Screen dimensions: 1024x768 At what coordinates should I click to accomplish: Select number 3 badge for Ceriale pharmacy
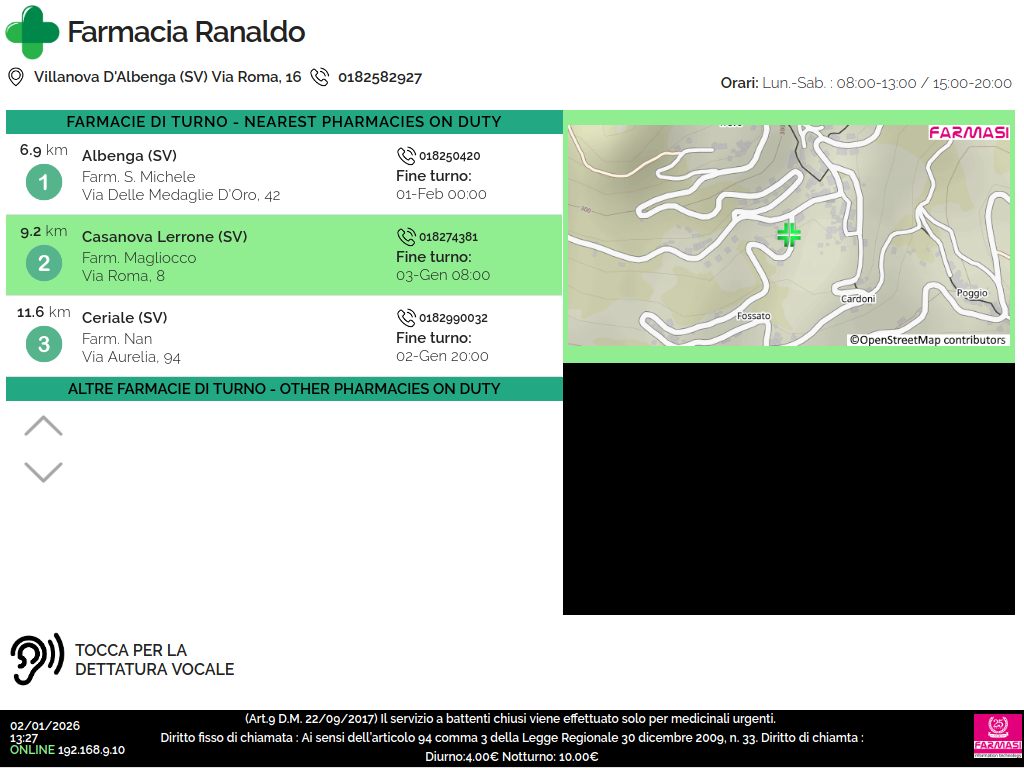44,344
